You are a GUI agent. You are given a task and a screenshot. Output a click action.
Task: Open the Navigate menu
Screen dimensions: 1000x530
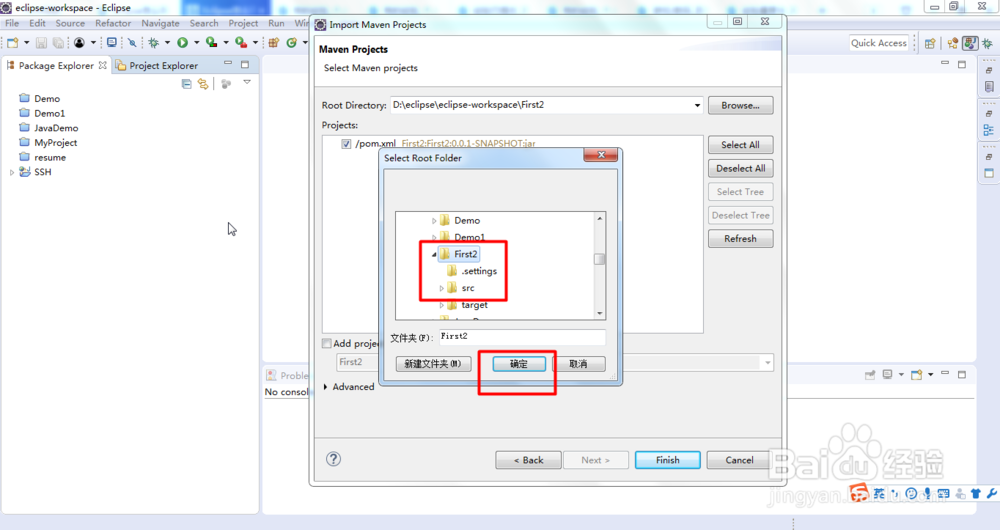[x=160, y=23]
